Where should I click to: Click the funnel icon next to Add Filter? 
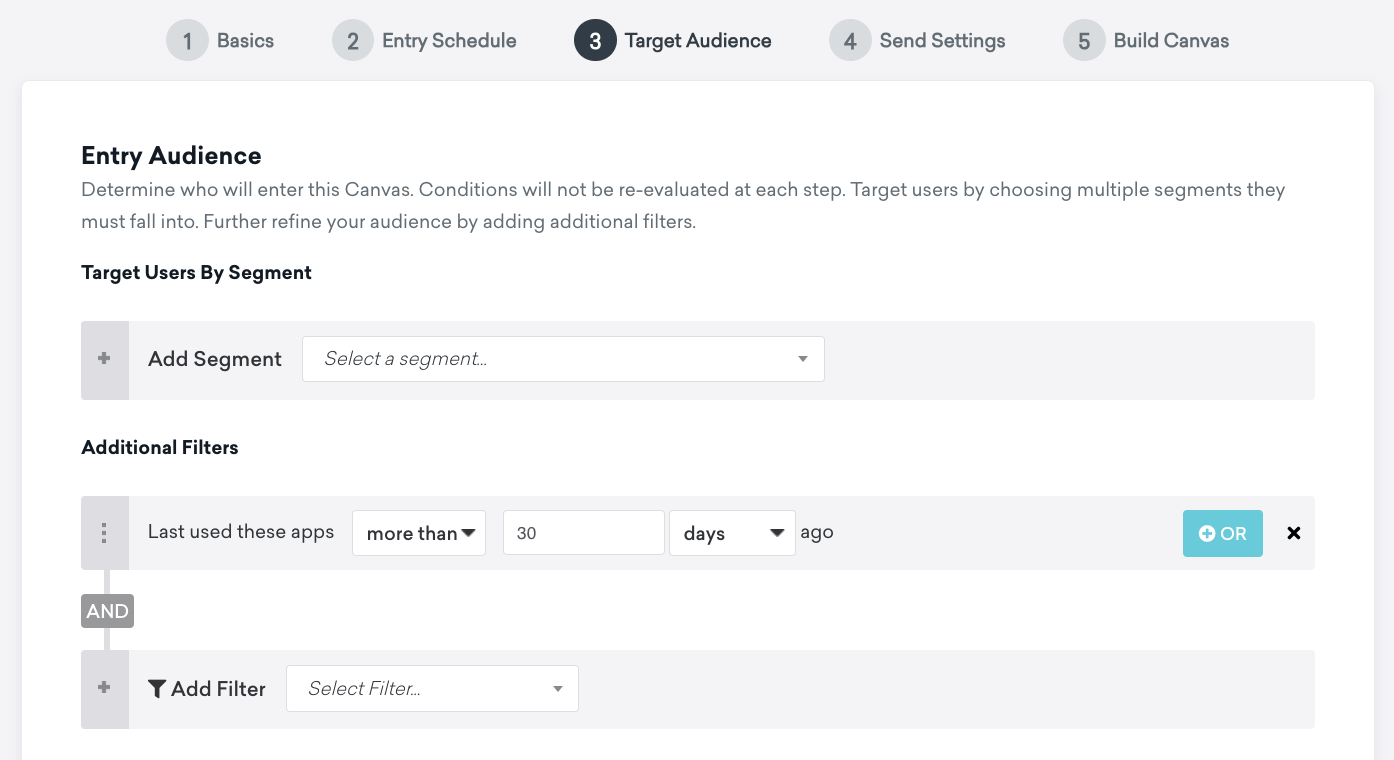point(157,688)
